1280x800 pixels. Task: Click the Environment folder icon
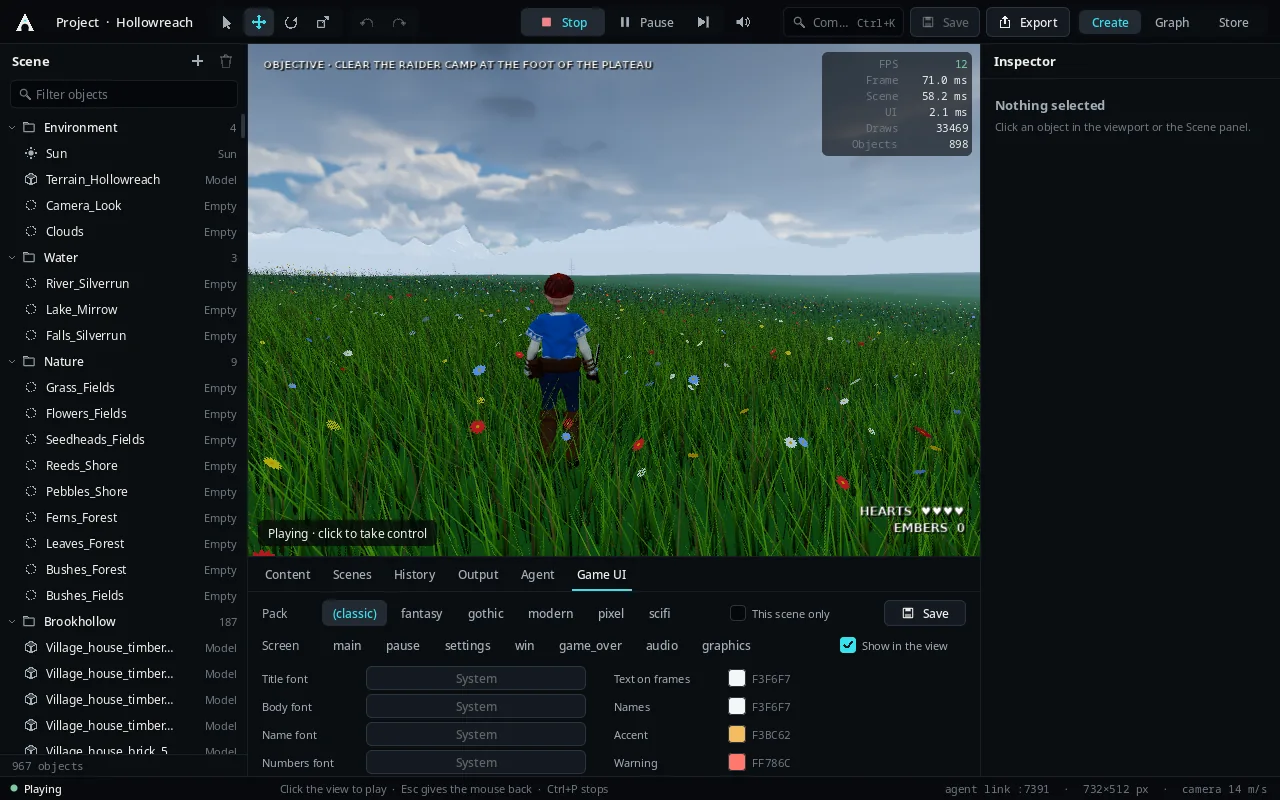click(x=29, y=127)
